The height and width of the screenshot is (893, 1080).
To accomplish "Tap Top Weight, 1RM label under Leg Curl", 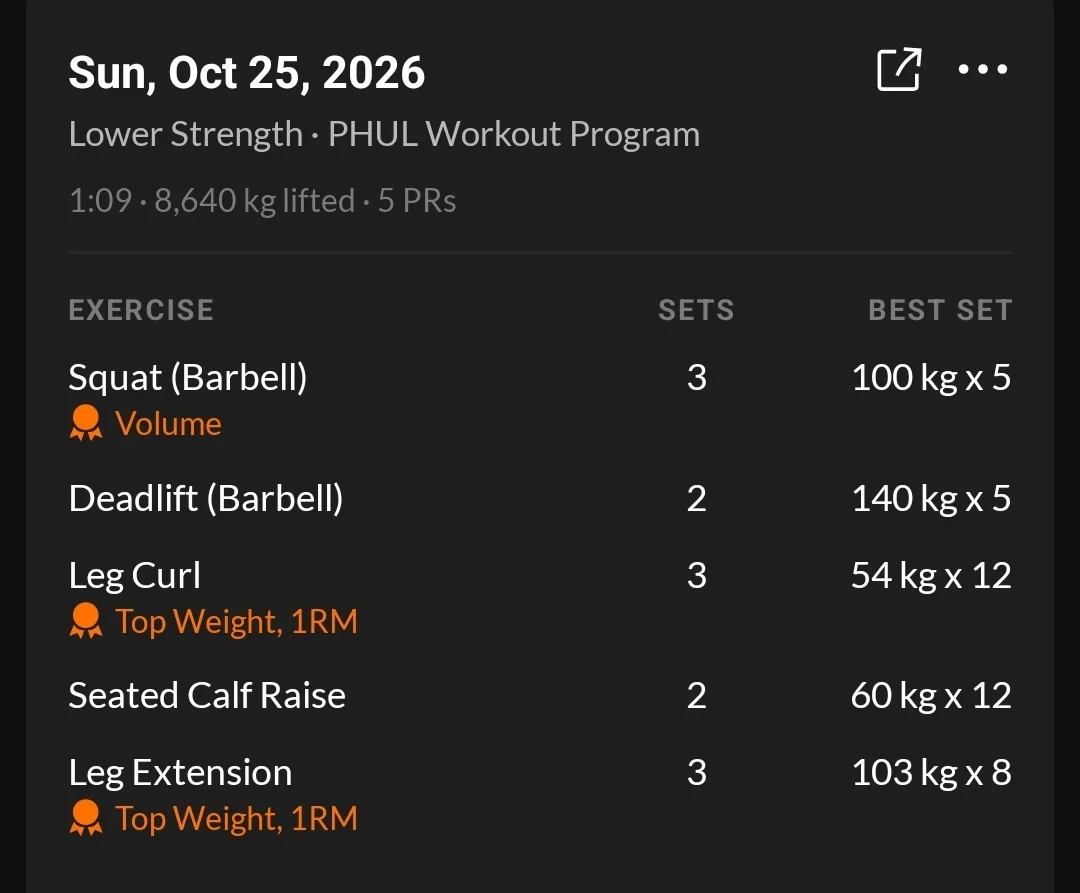I will click(236, 622).
